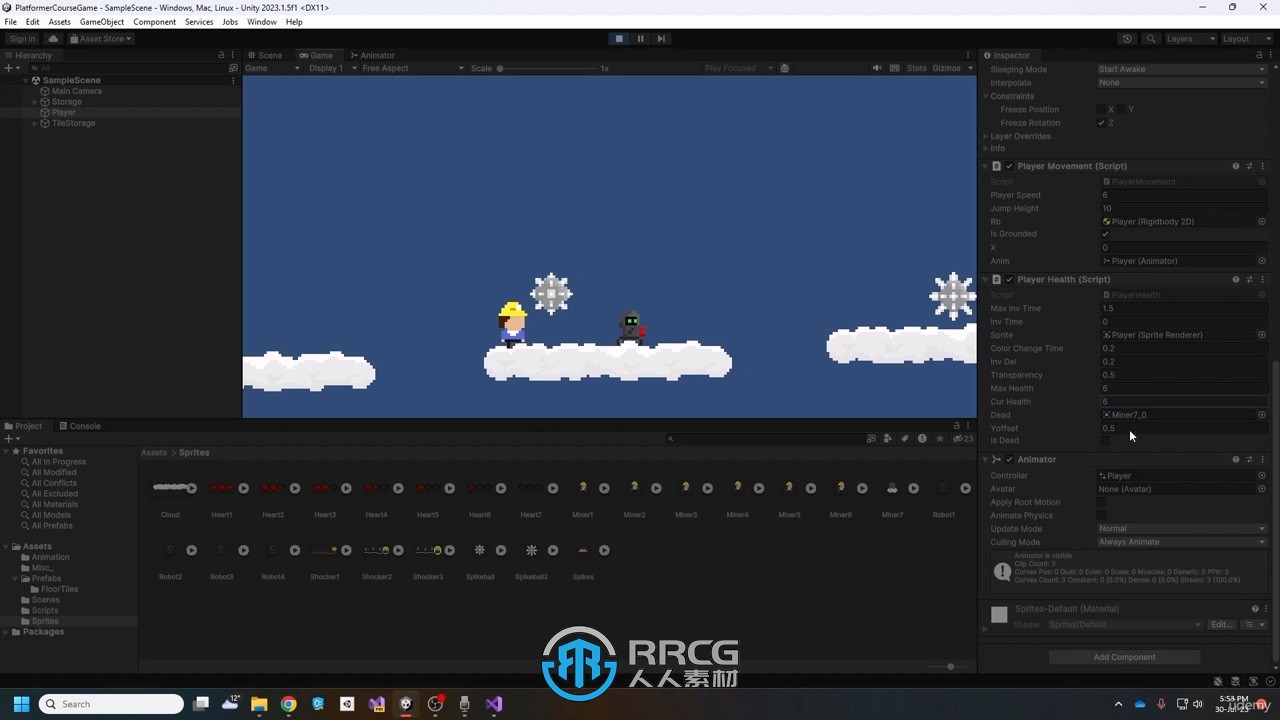Open the GameObject menu
This screenshot has height=720, width=1280.
click(x=102, y=21)
